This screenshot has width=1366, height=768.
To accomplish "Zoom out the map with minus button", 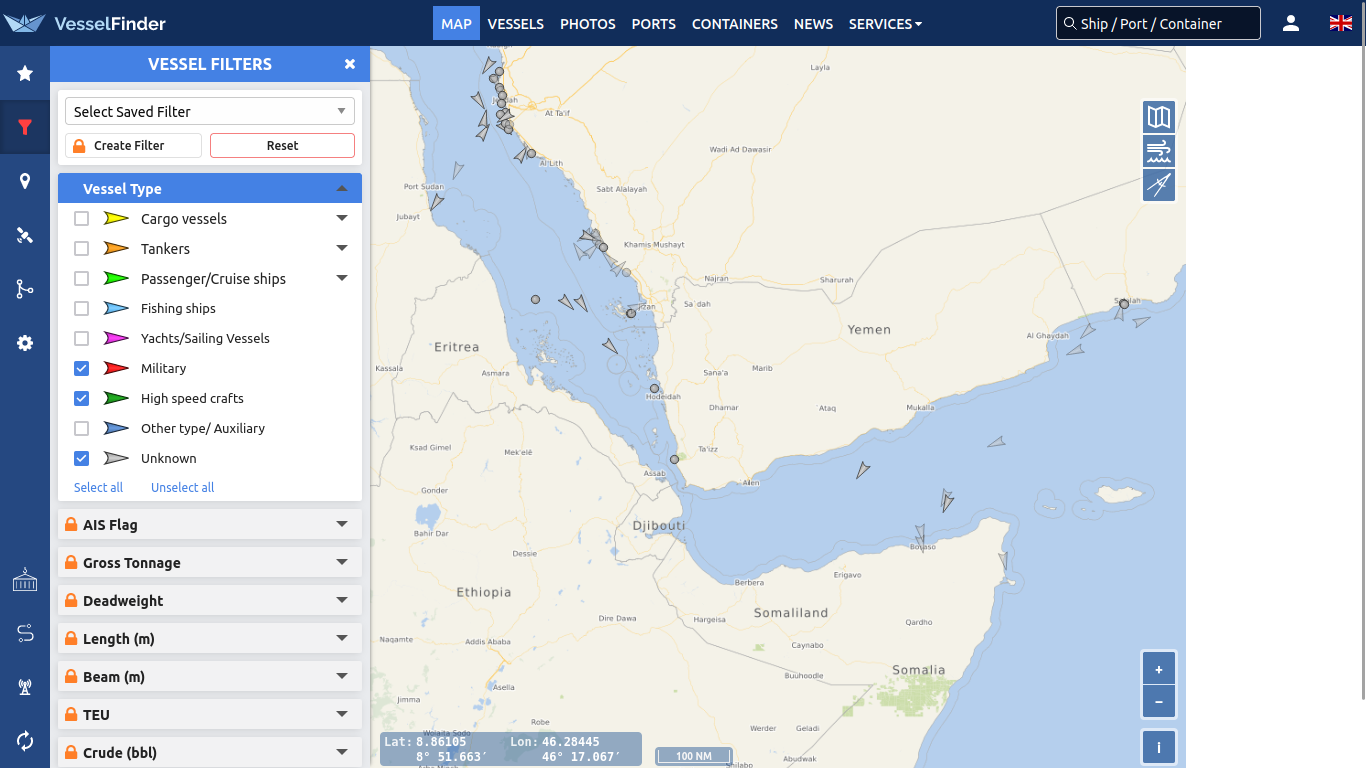I will click(x=1159, y=702).
